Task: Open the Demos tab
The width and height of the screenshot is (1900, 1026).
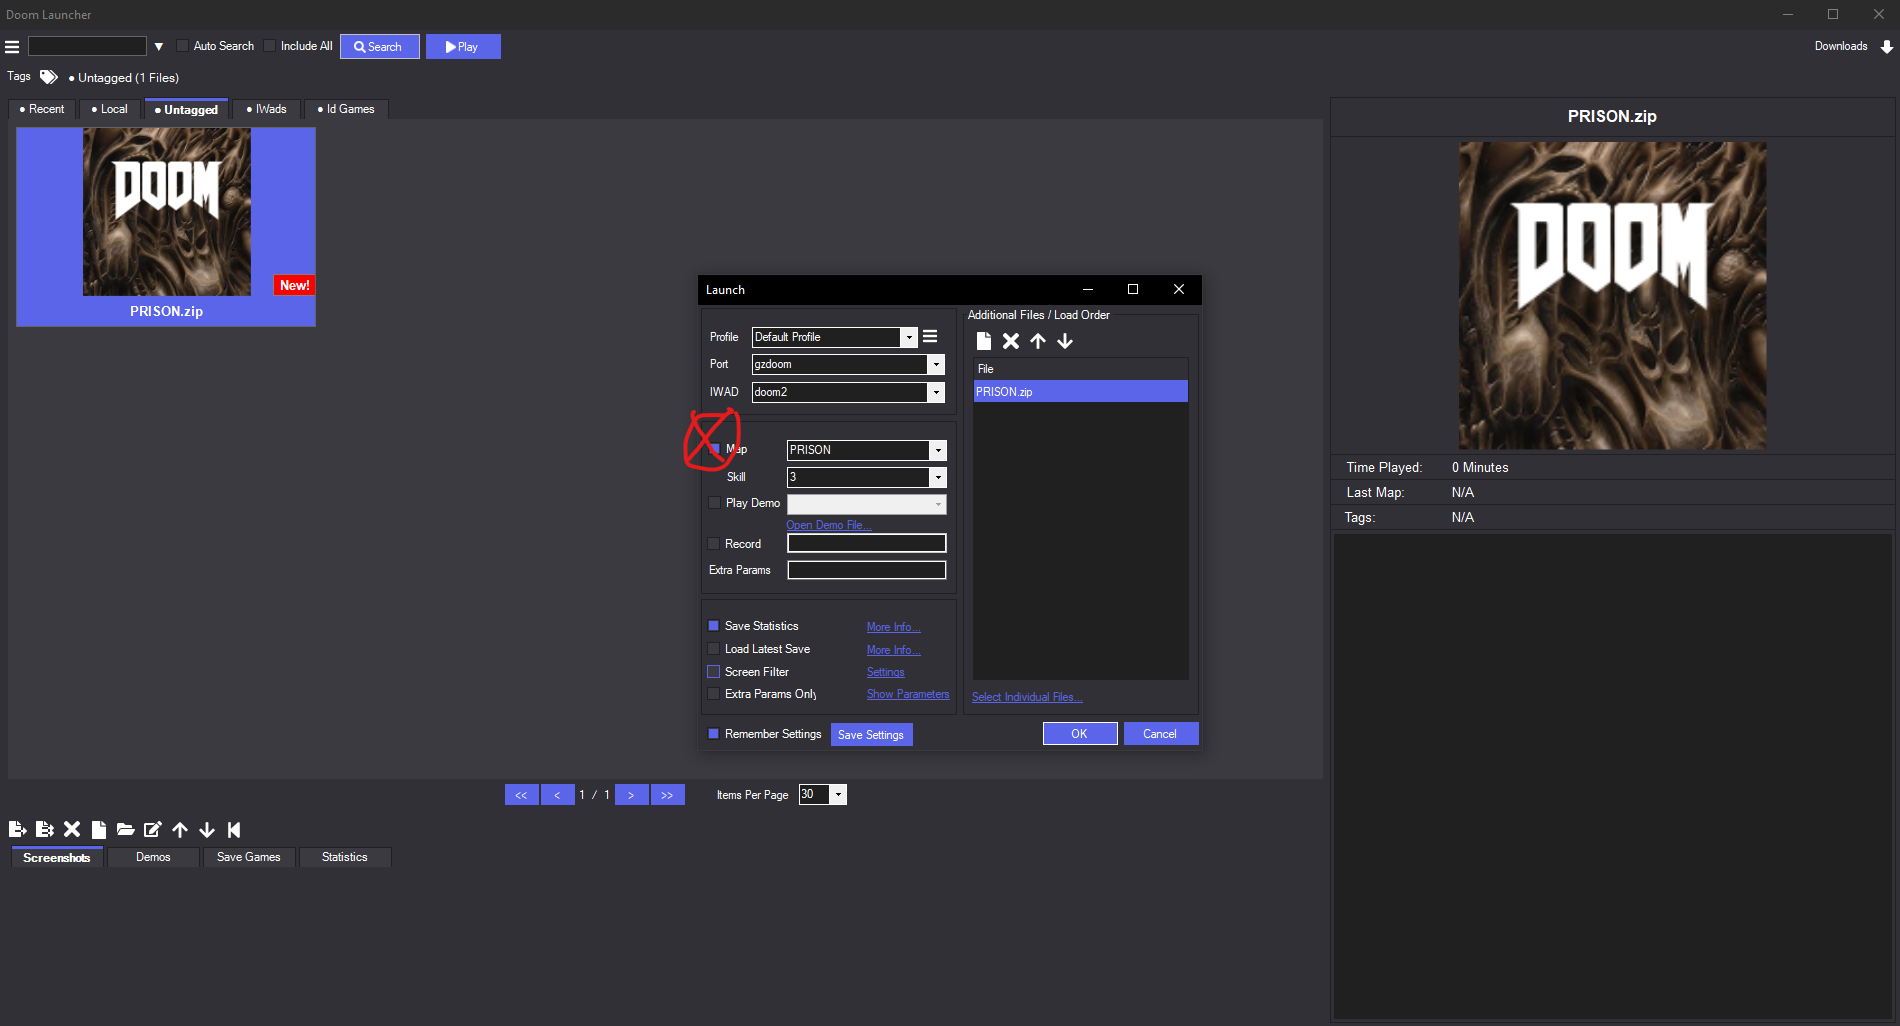Action: tap(153, 857)
